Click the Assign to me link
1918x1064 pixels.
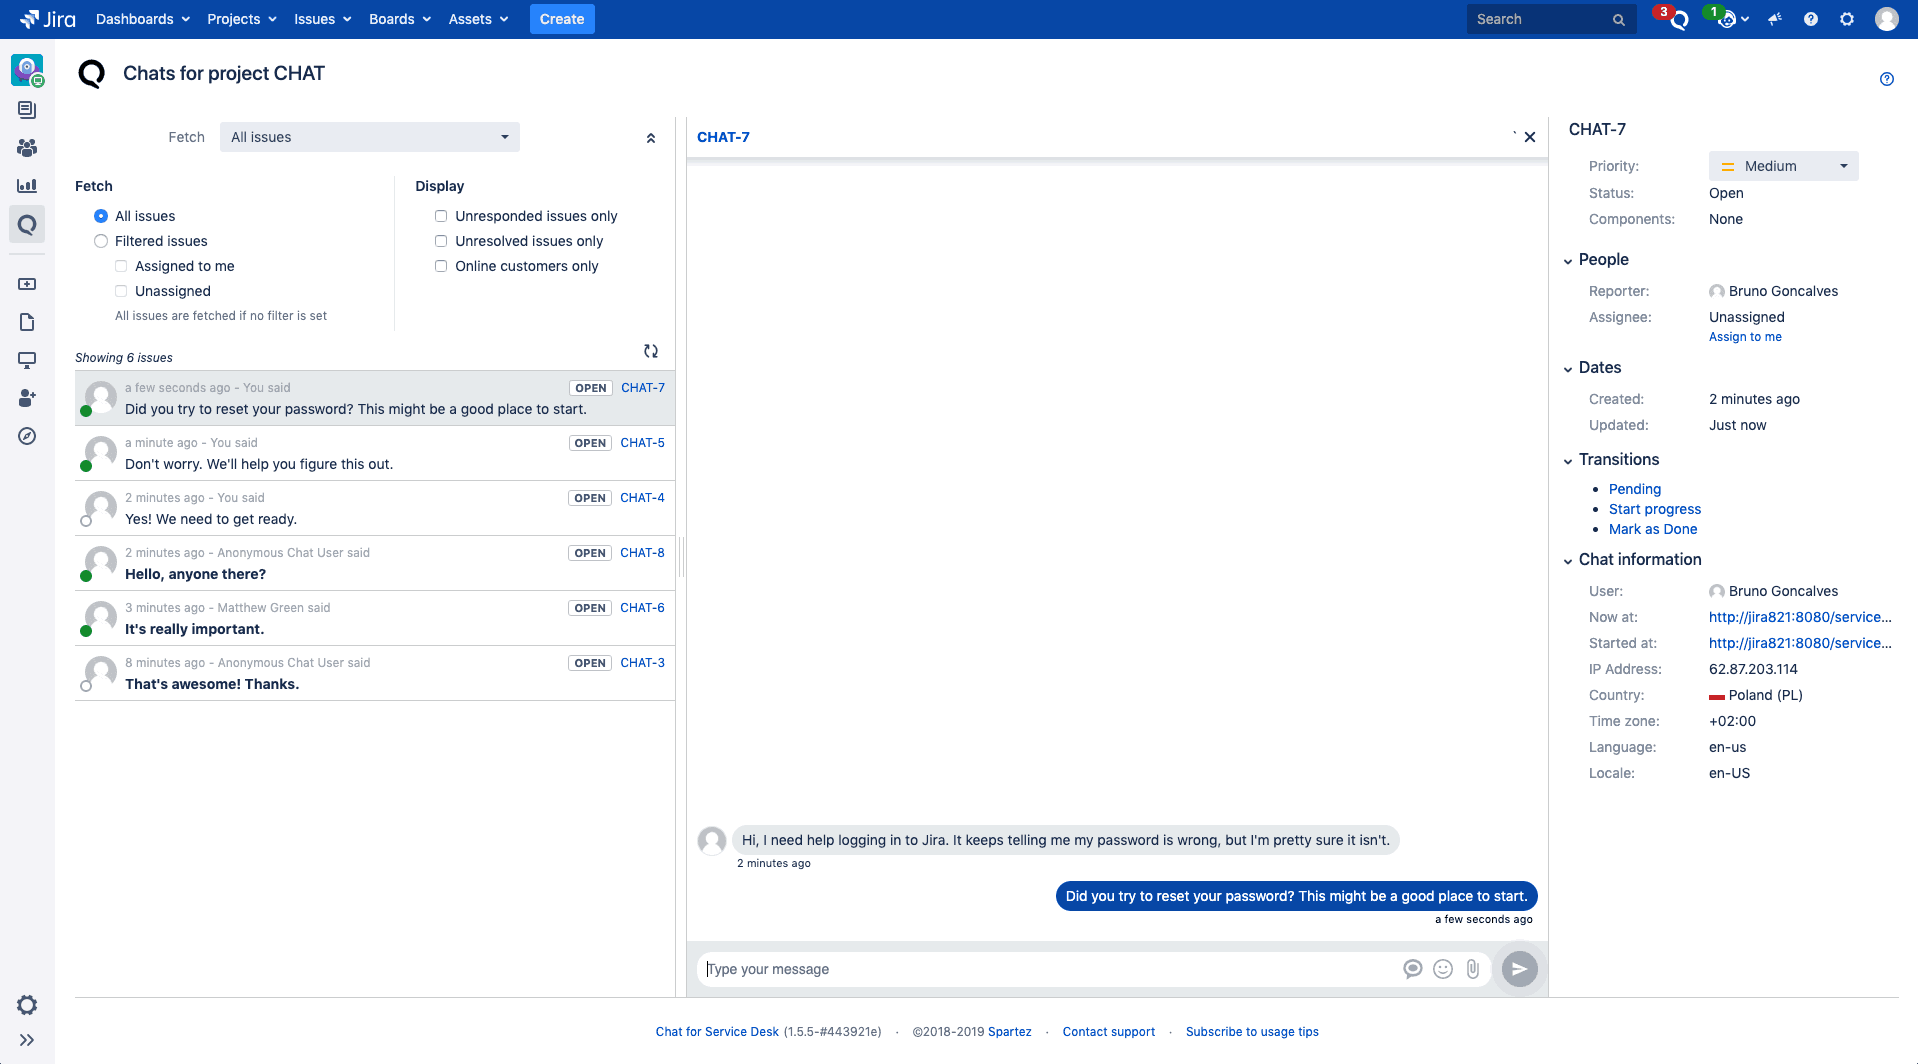click(1745, 337)
